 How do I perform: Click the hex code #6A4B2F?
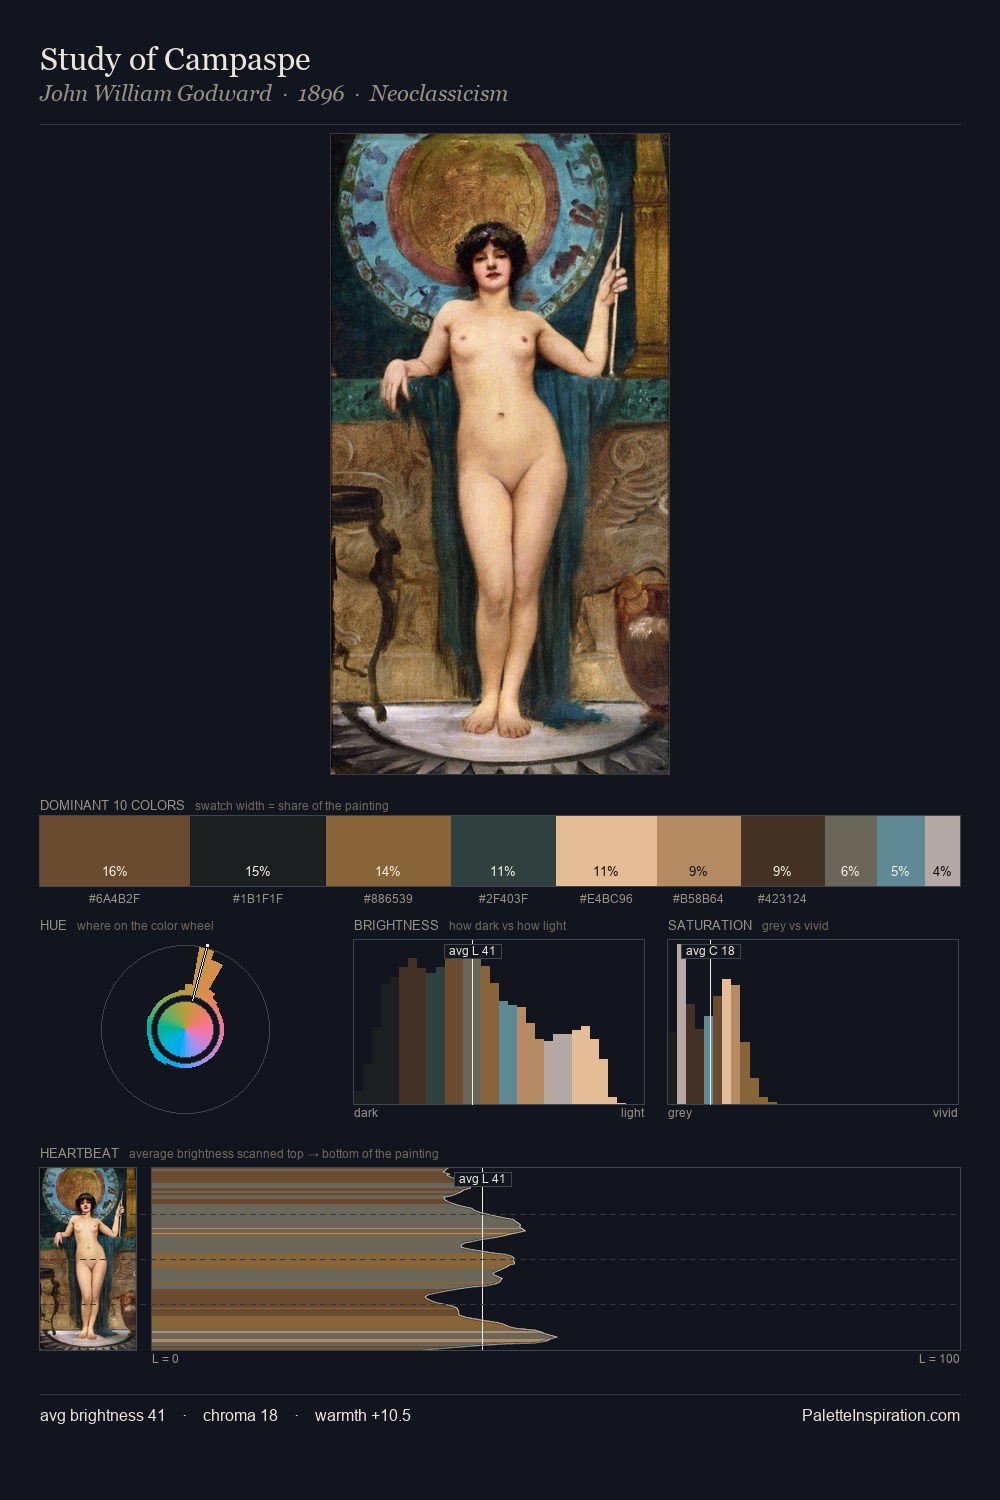pos(115,899)
